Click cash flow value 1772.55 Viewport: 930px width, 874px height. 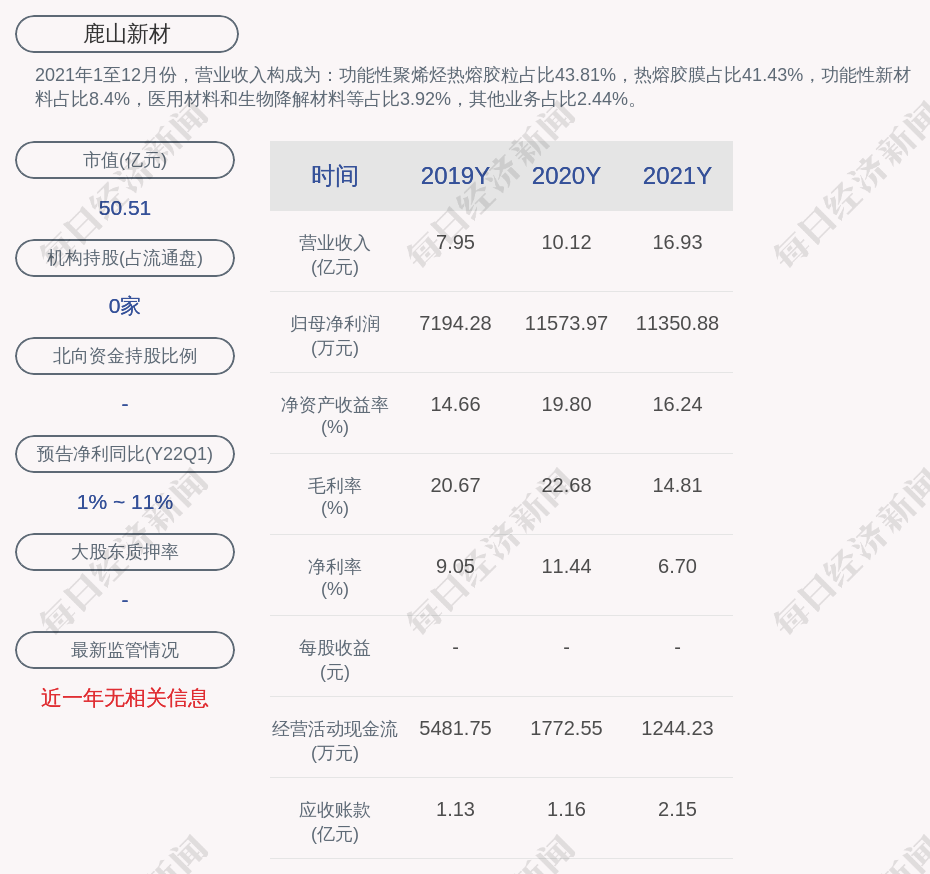tap(566, 728)
